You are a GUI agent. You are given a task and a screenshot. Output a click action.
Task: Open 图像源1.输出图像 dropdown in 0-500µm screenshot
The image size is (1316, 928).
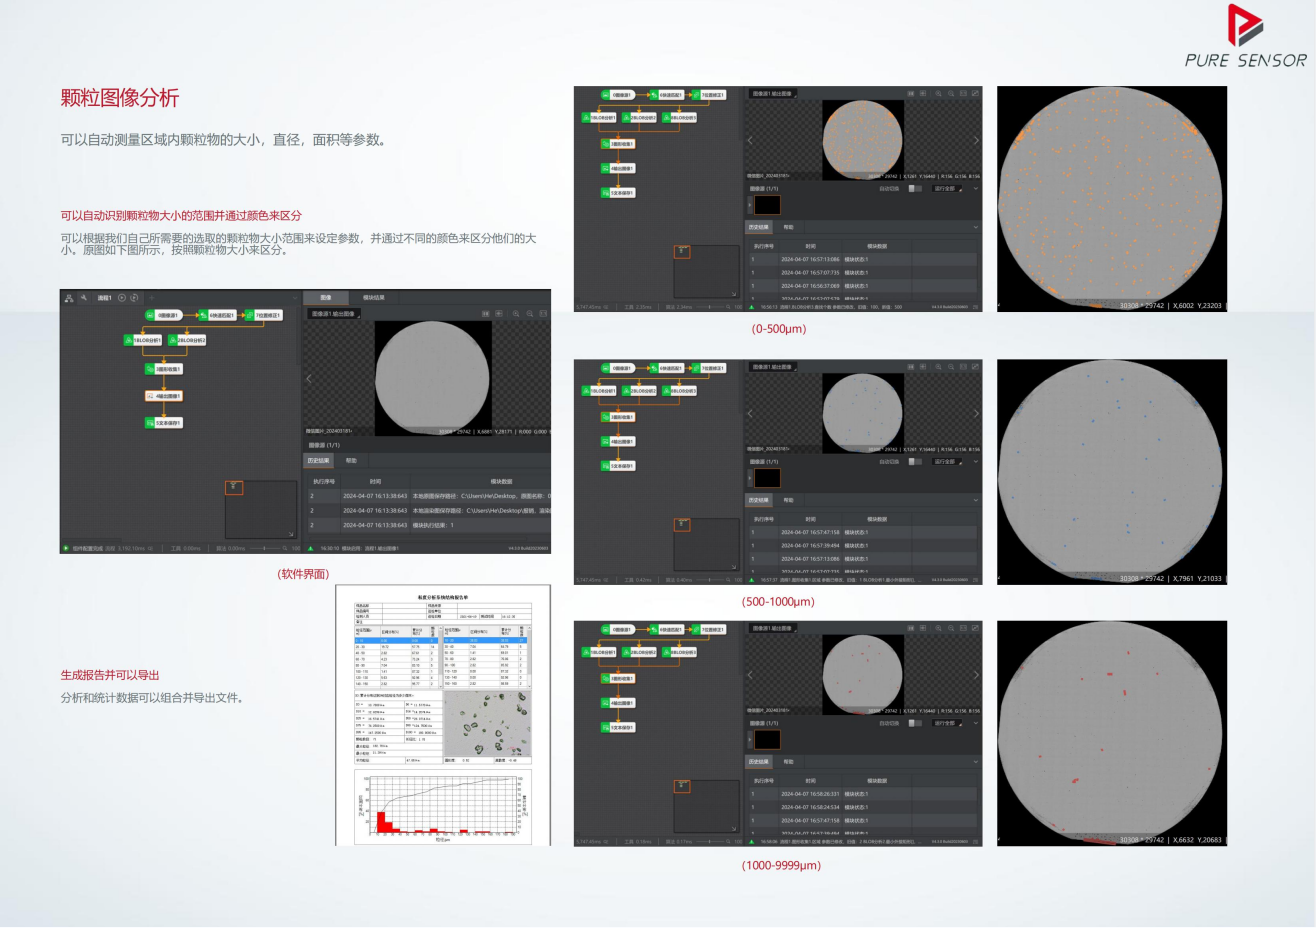point(773,93)
